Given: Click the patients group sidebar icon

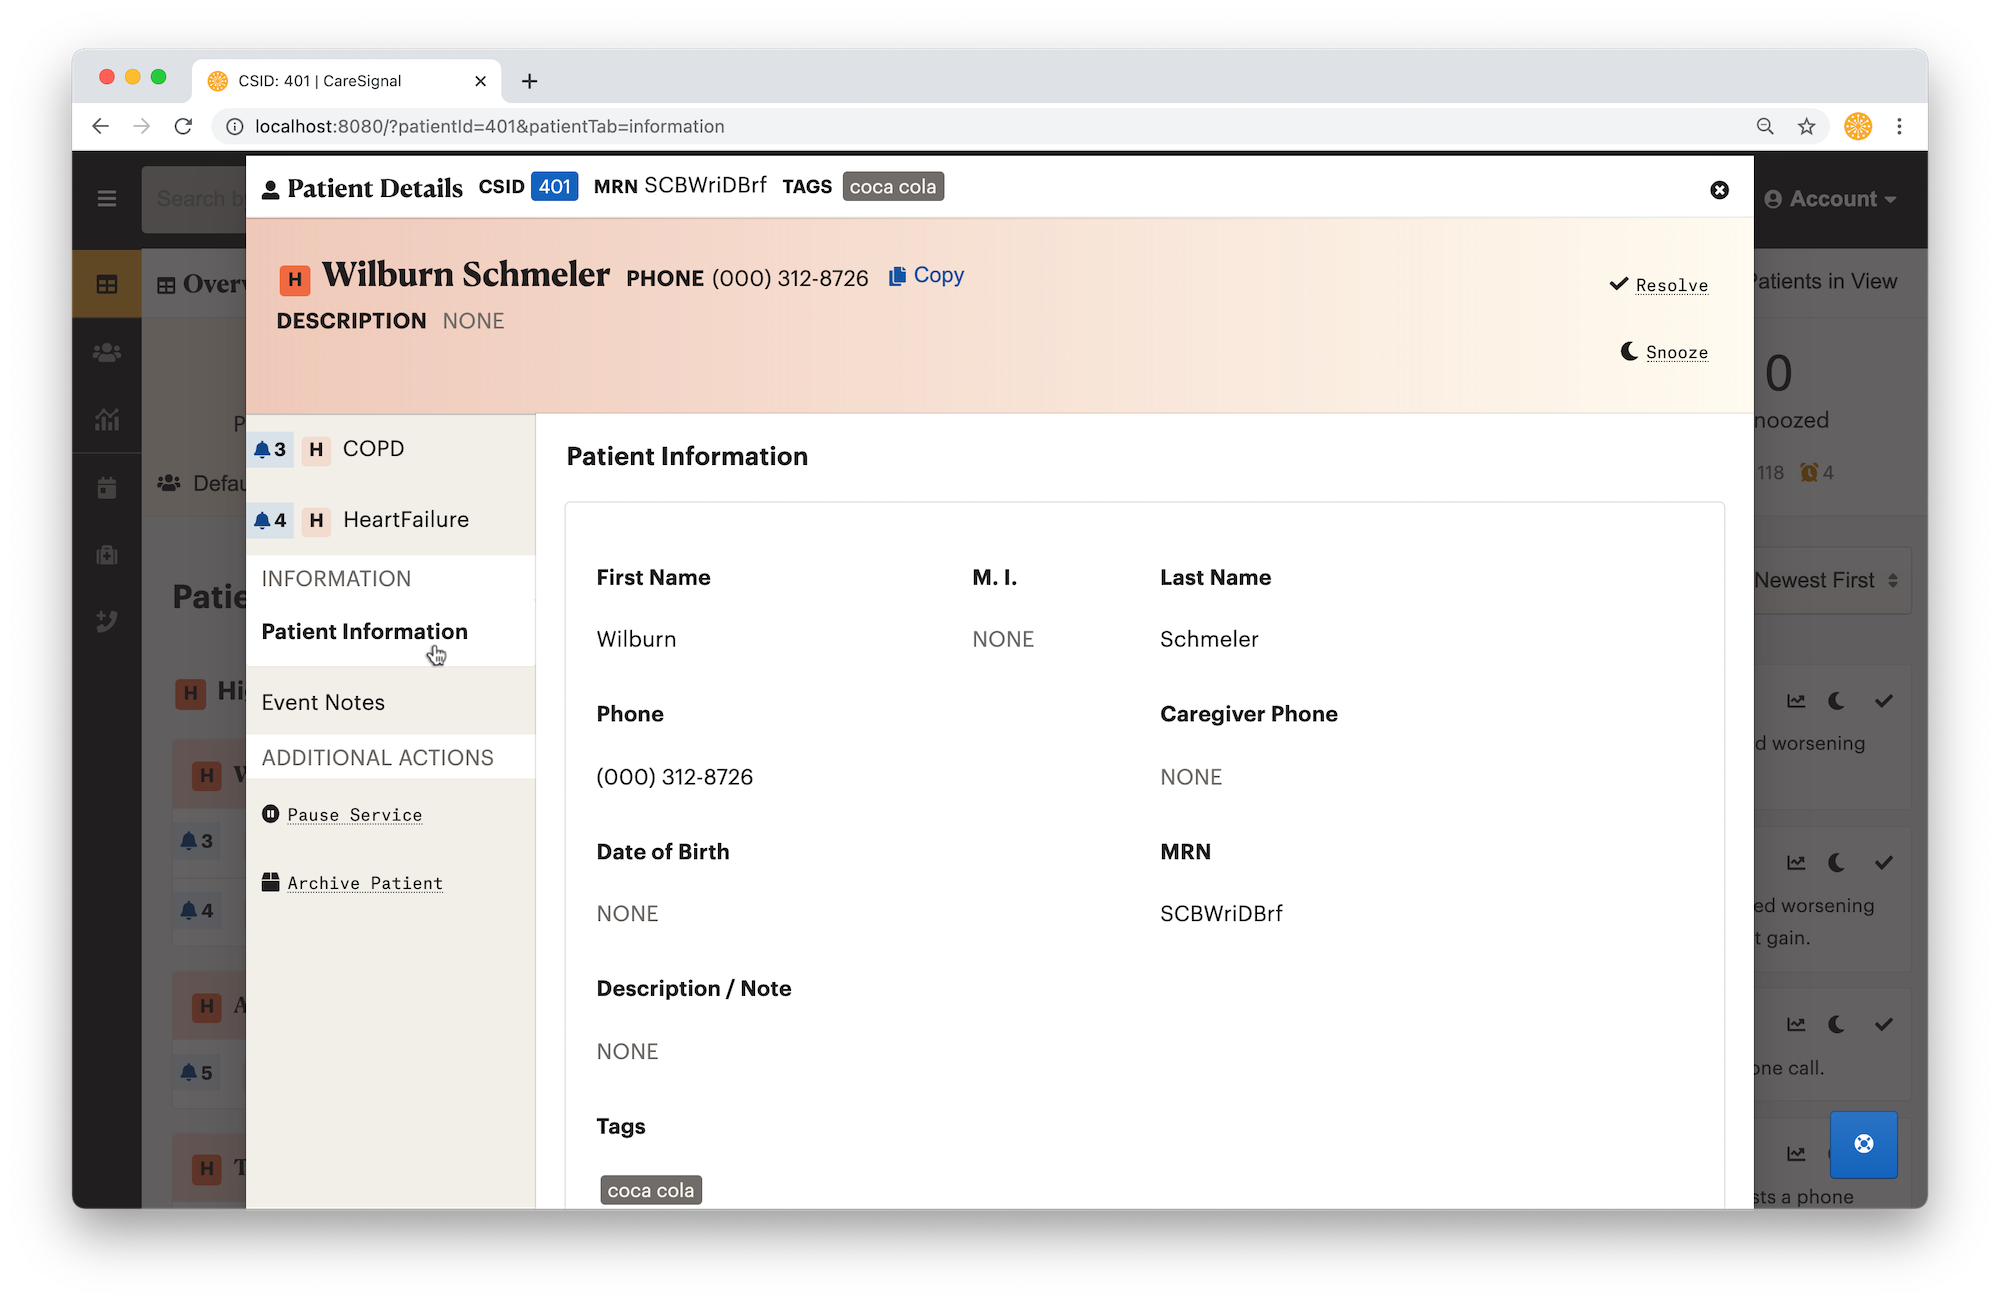Looking at the screenshot, I should pos(107,353).
